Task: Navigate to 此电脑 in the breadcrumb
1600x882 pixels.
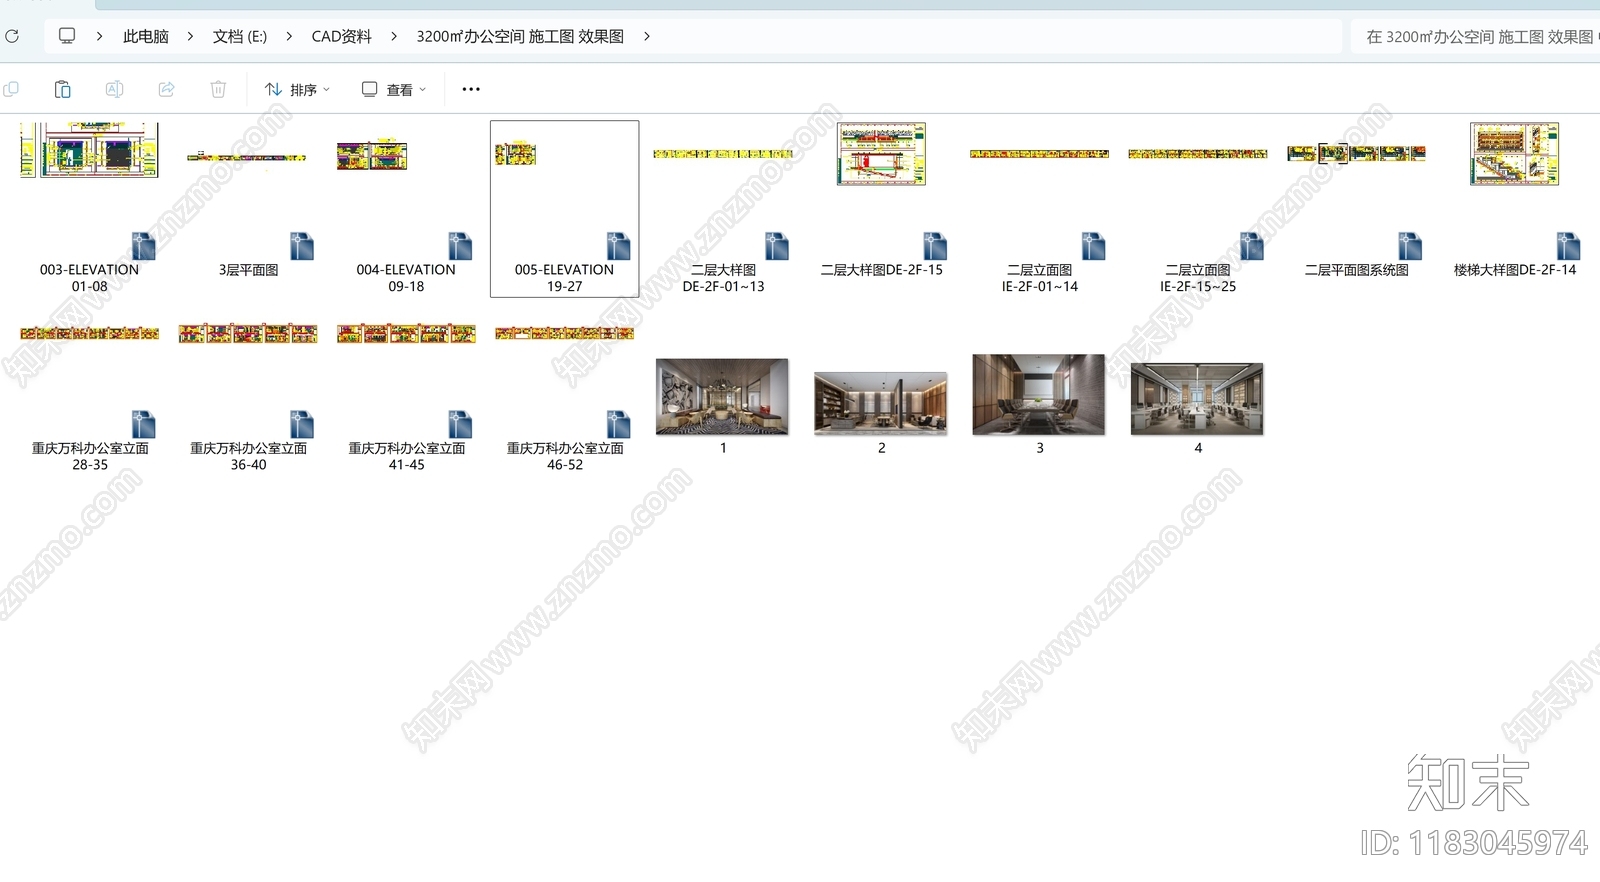Action: [x=146, y=36]
